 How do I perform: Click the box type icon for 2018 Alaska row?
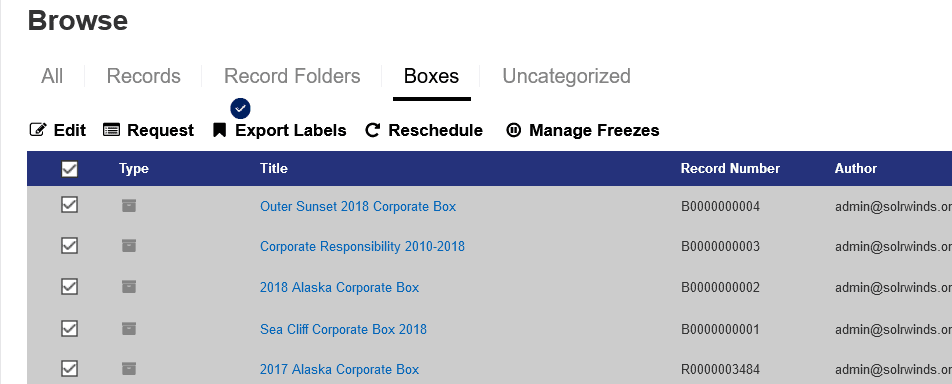point(129,286)
